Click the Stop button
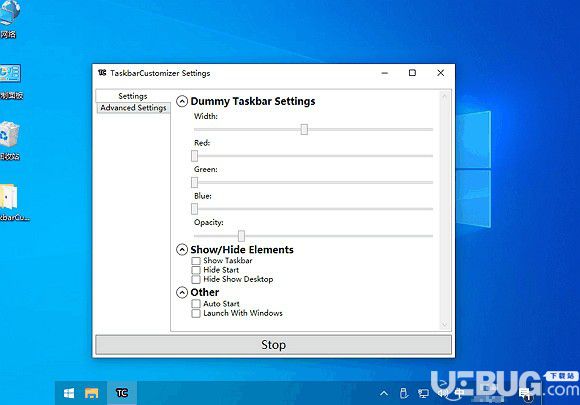This screenshot has height=405, width=580. pyautogui.click(x=273, y=345)
